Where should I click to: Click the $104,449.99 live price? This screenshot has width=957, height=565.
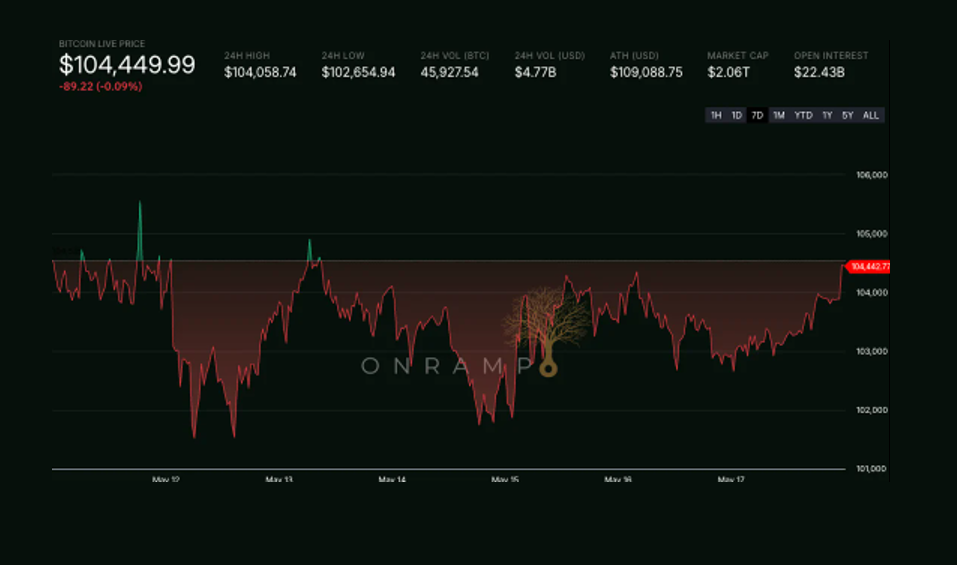[x=127, y=65]
